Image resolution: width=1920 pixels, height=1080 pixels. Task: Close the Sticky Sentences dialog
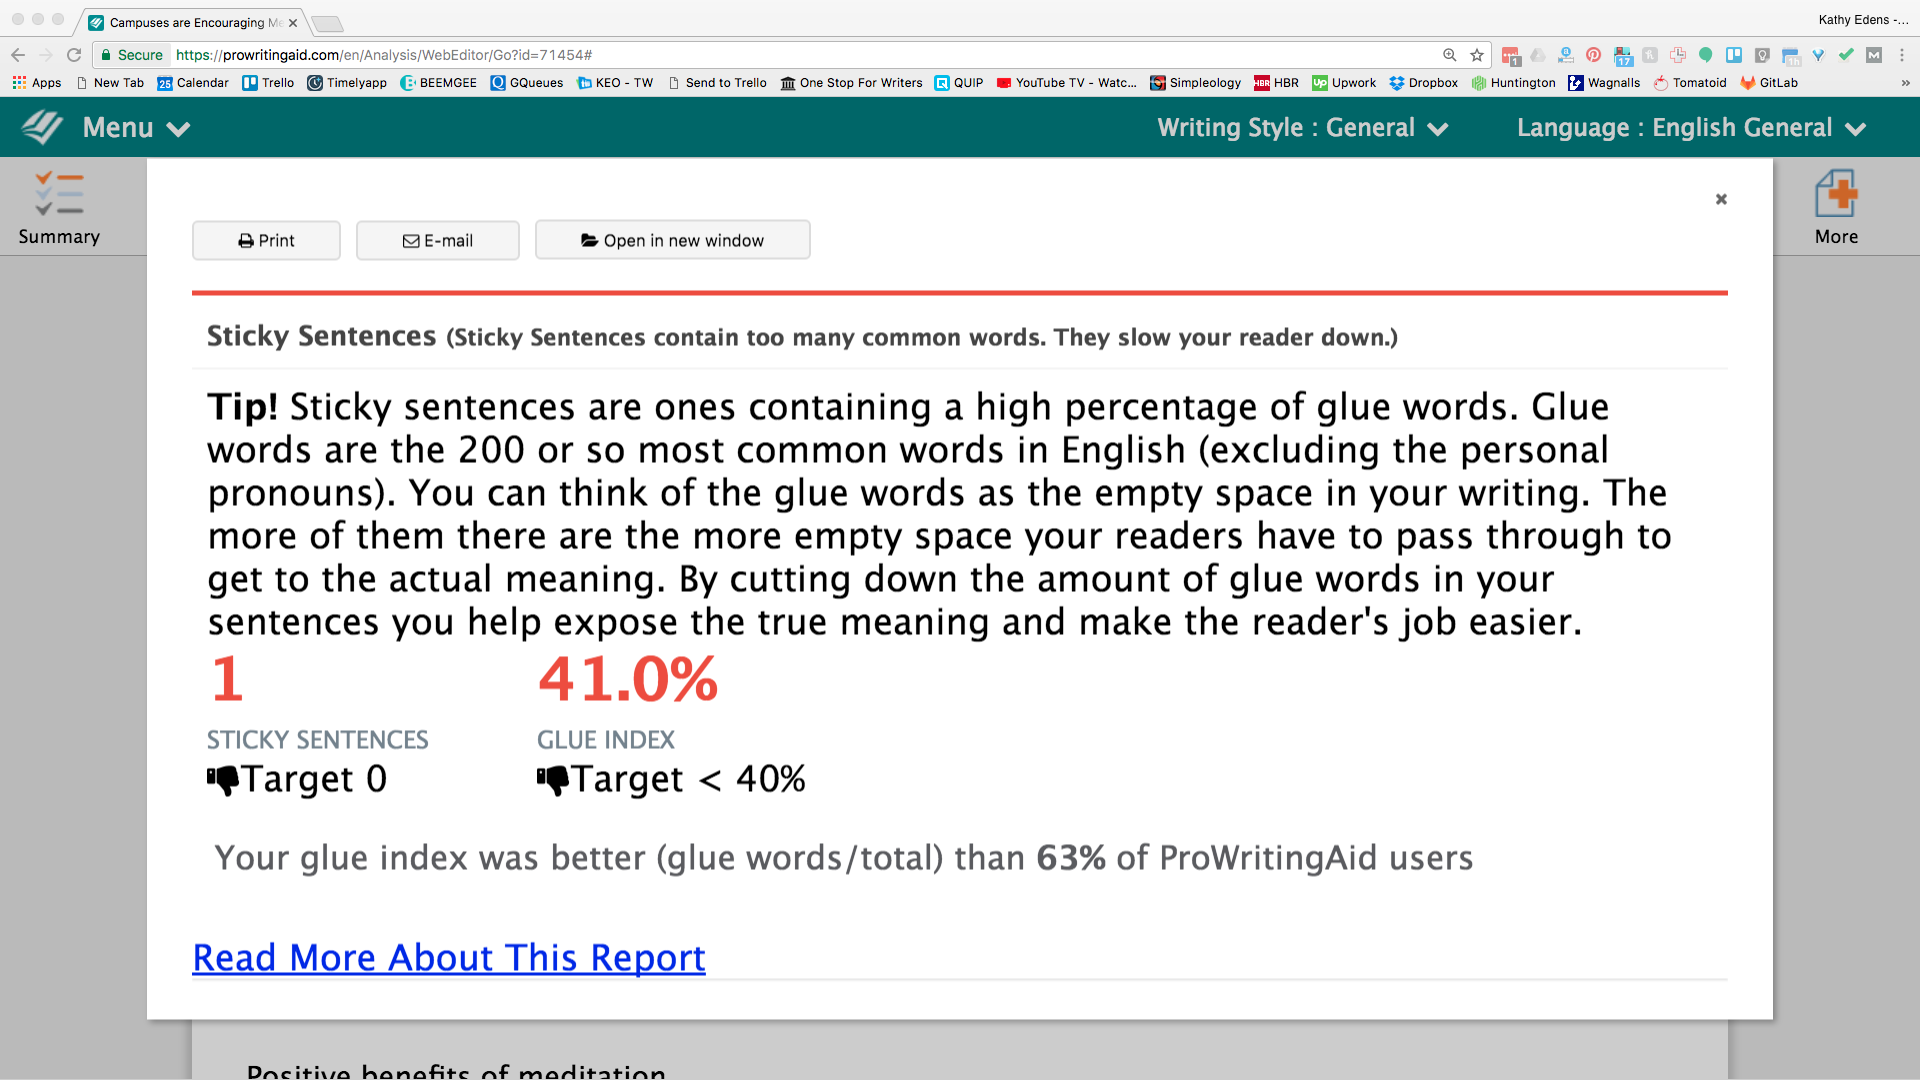[x=1721, y=199]
